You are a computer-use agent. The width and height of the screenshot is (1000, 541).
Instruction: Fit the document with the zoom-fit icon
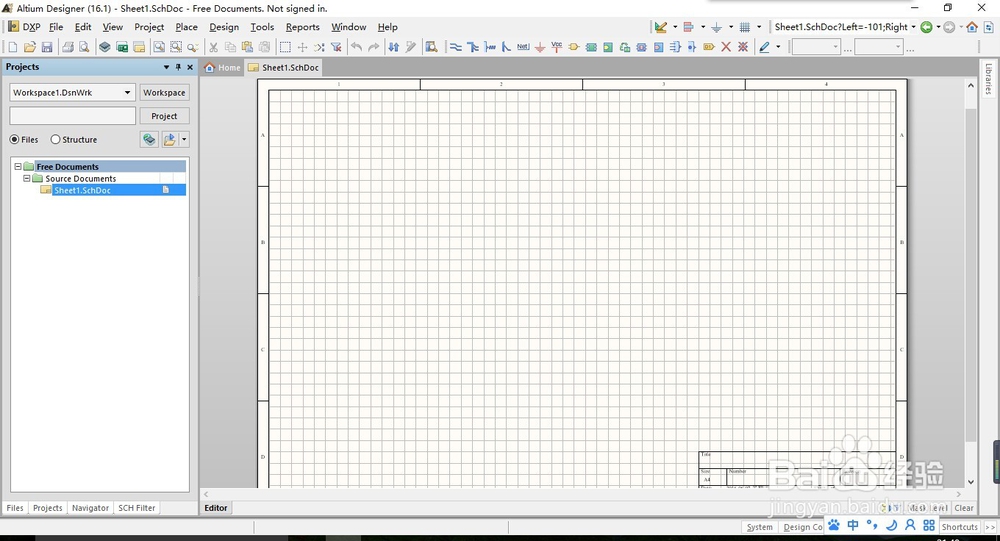pyautogui.click(x=159, y=47)
